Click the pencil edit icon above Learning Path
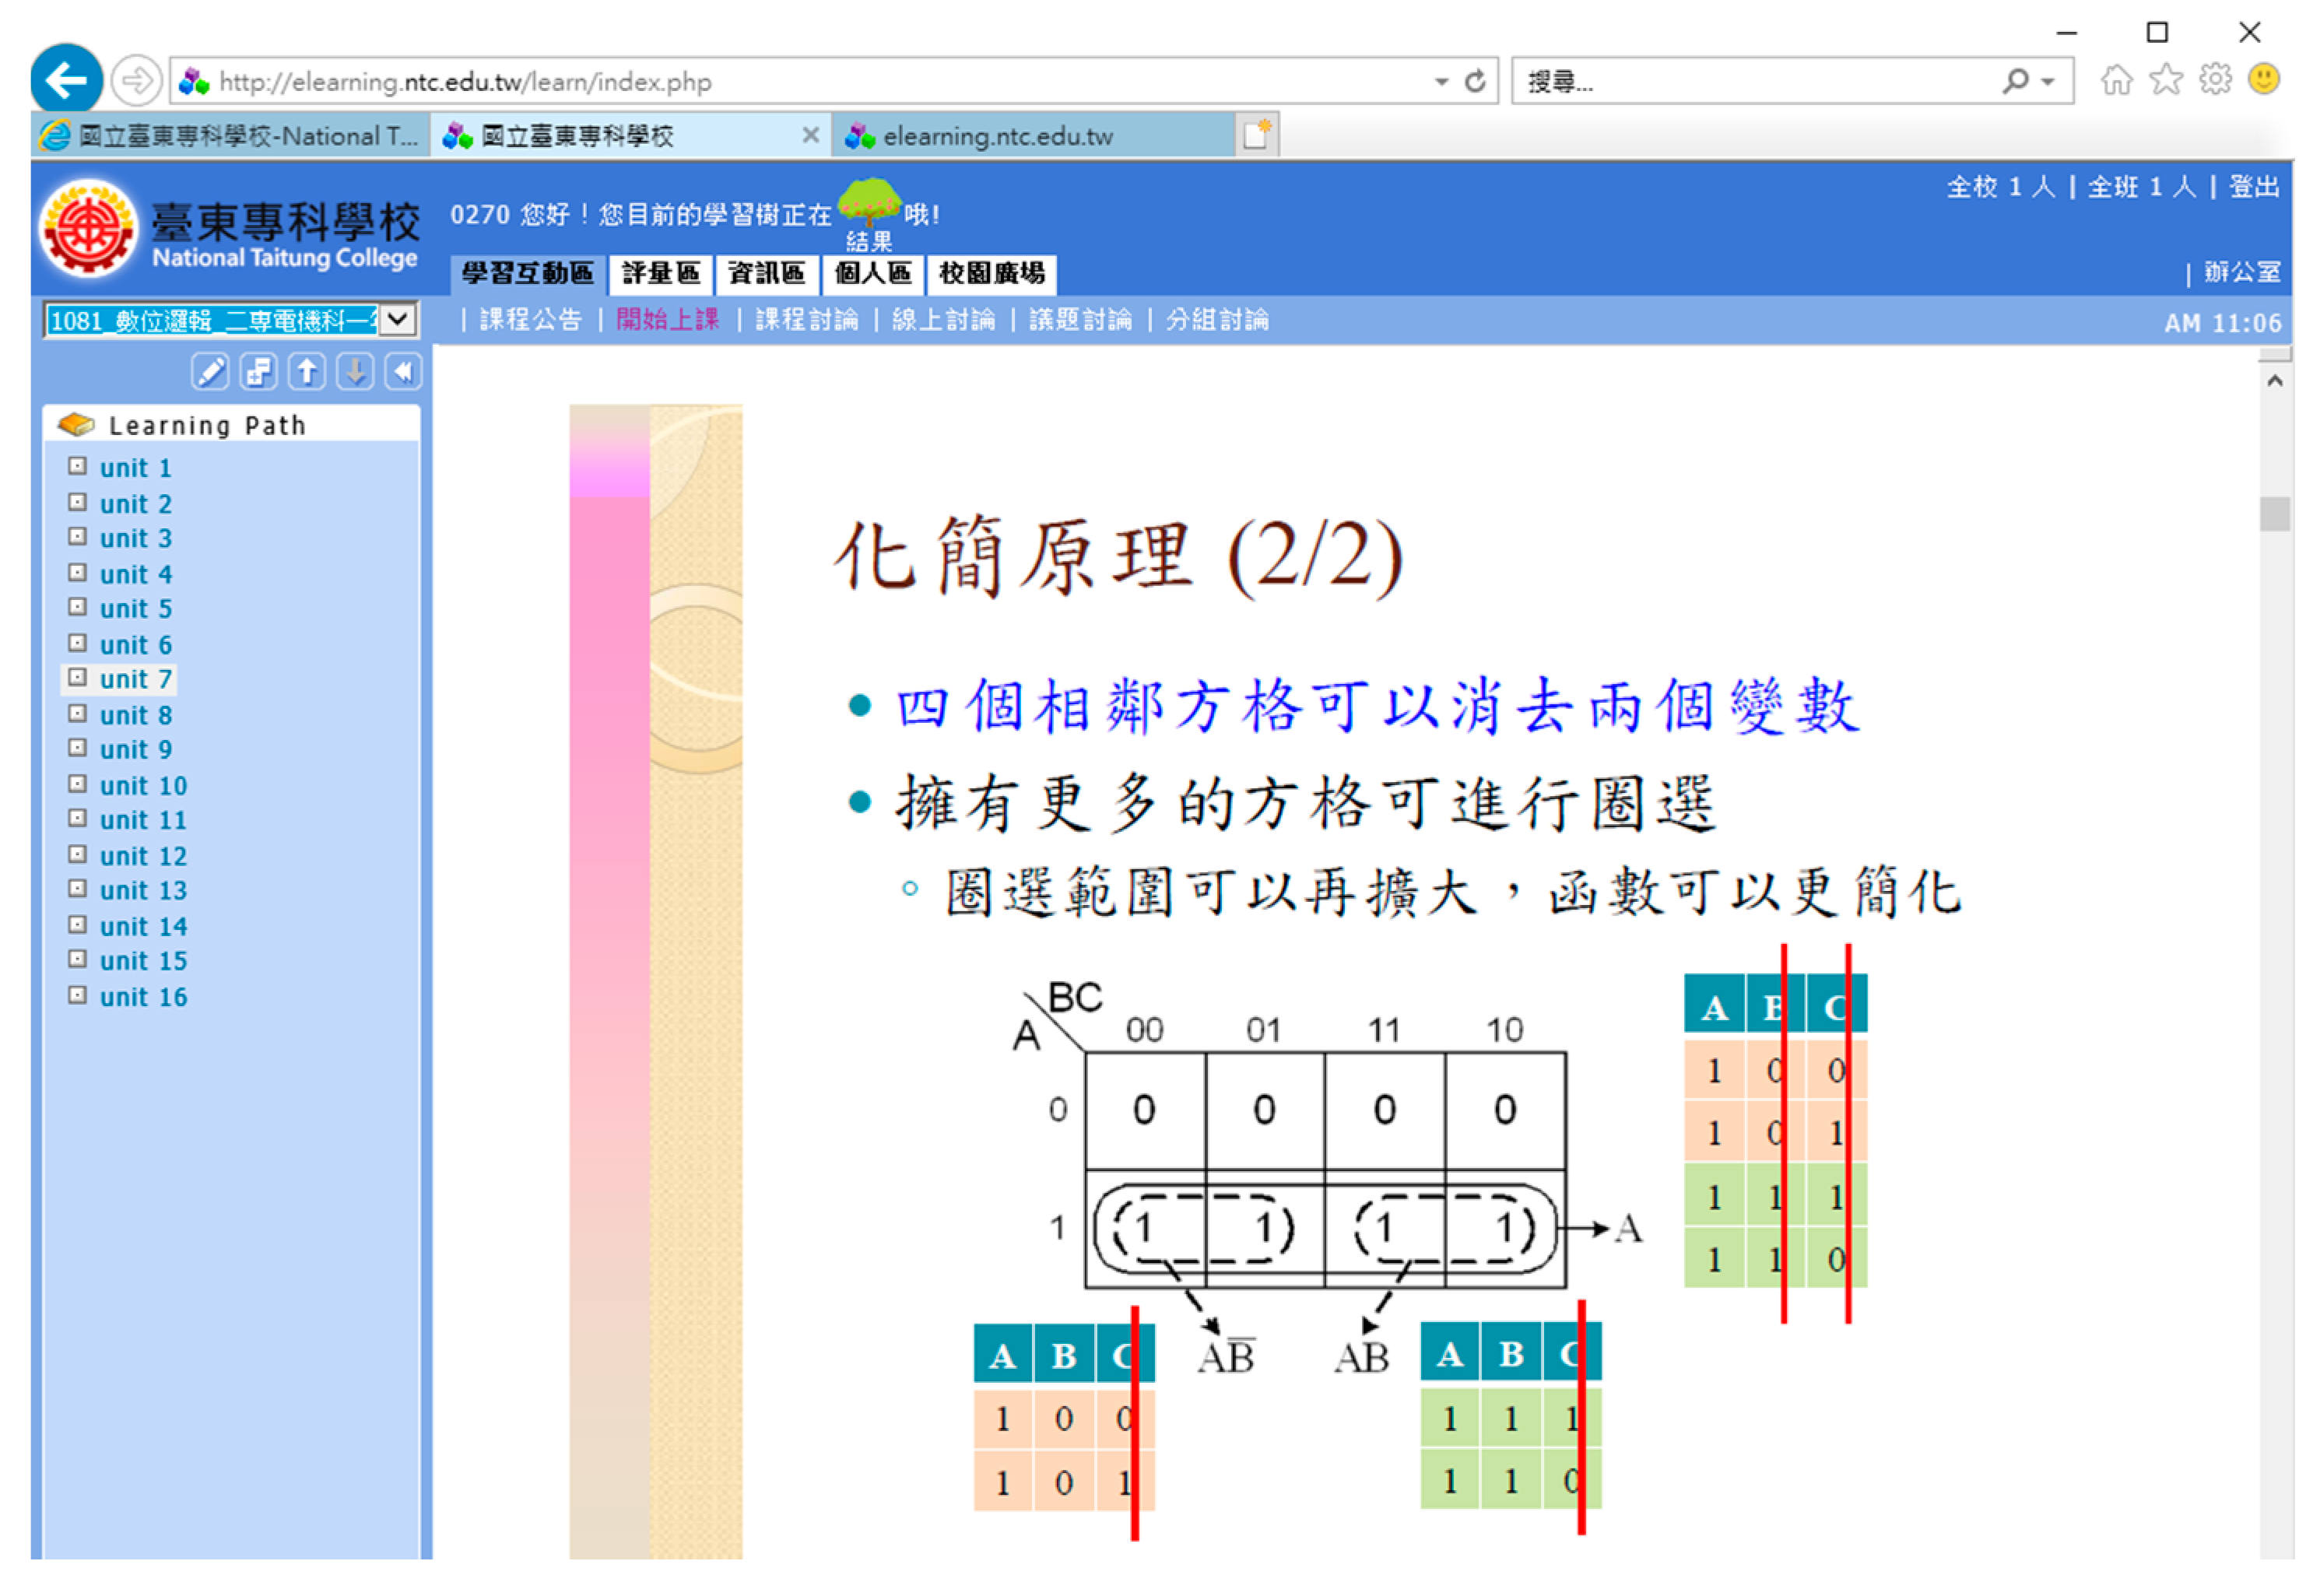 coord(210,373)
